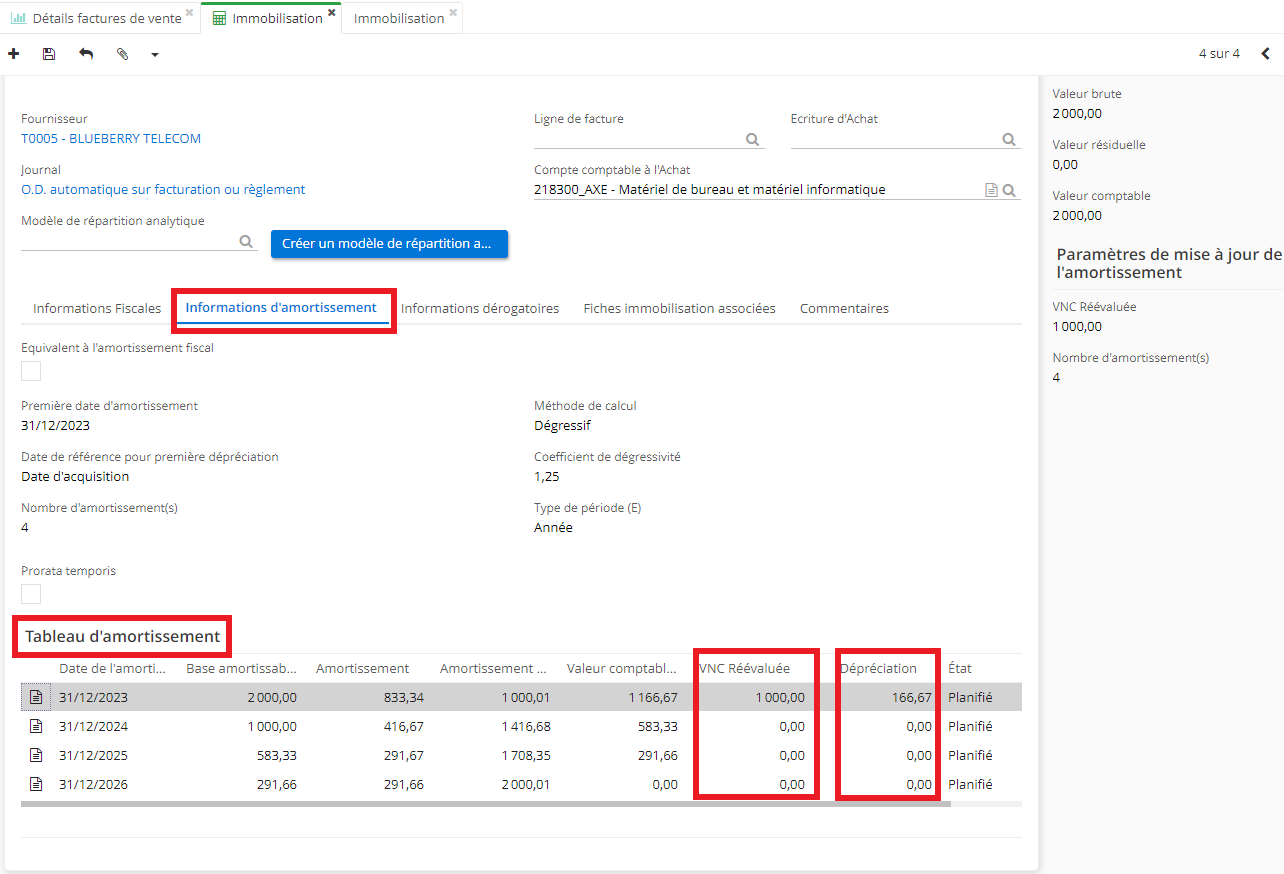Screen dimensions: 1284x874
Task: Open the 31/12/2023 amortization line icon
Action: coord(36,698)
